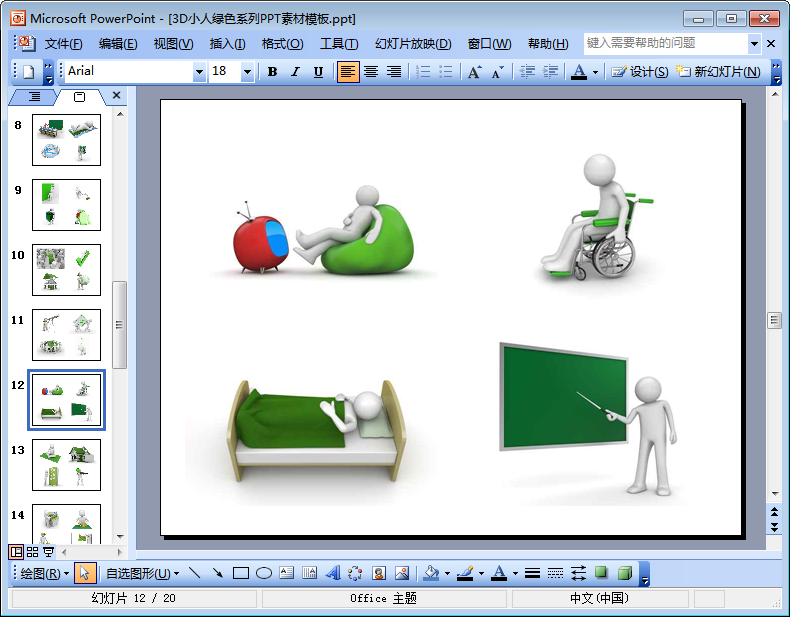Click Decrease Indent icon
The image size is (790, 617).
tap(527, 72)
